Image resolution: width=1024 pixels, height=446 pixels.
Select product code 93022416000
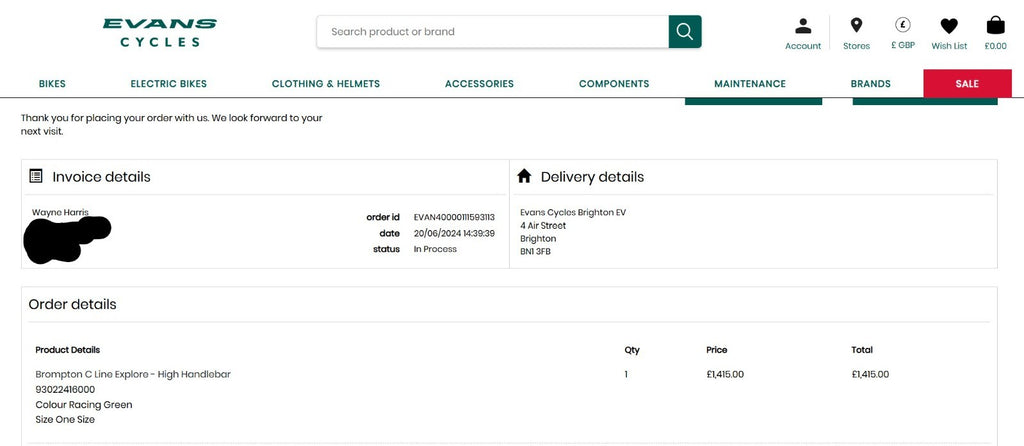pyautogui.click(x=65, y=389)
